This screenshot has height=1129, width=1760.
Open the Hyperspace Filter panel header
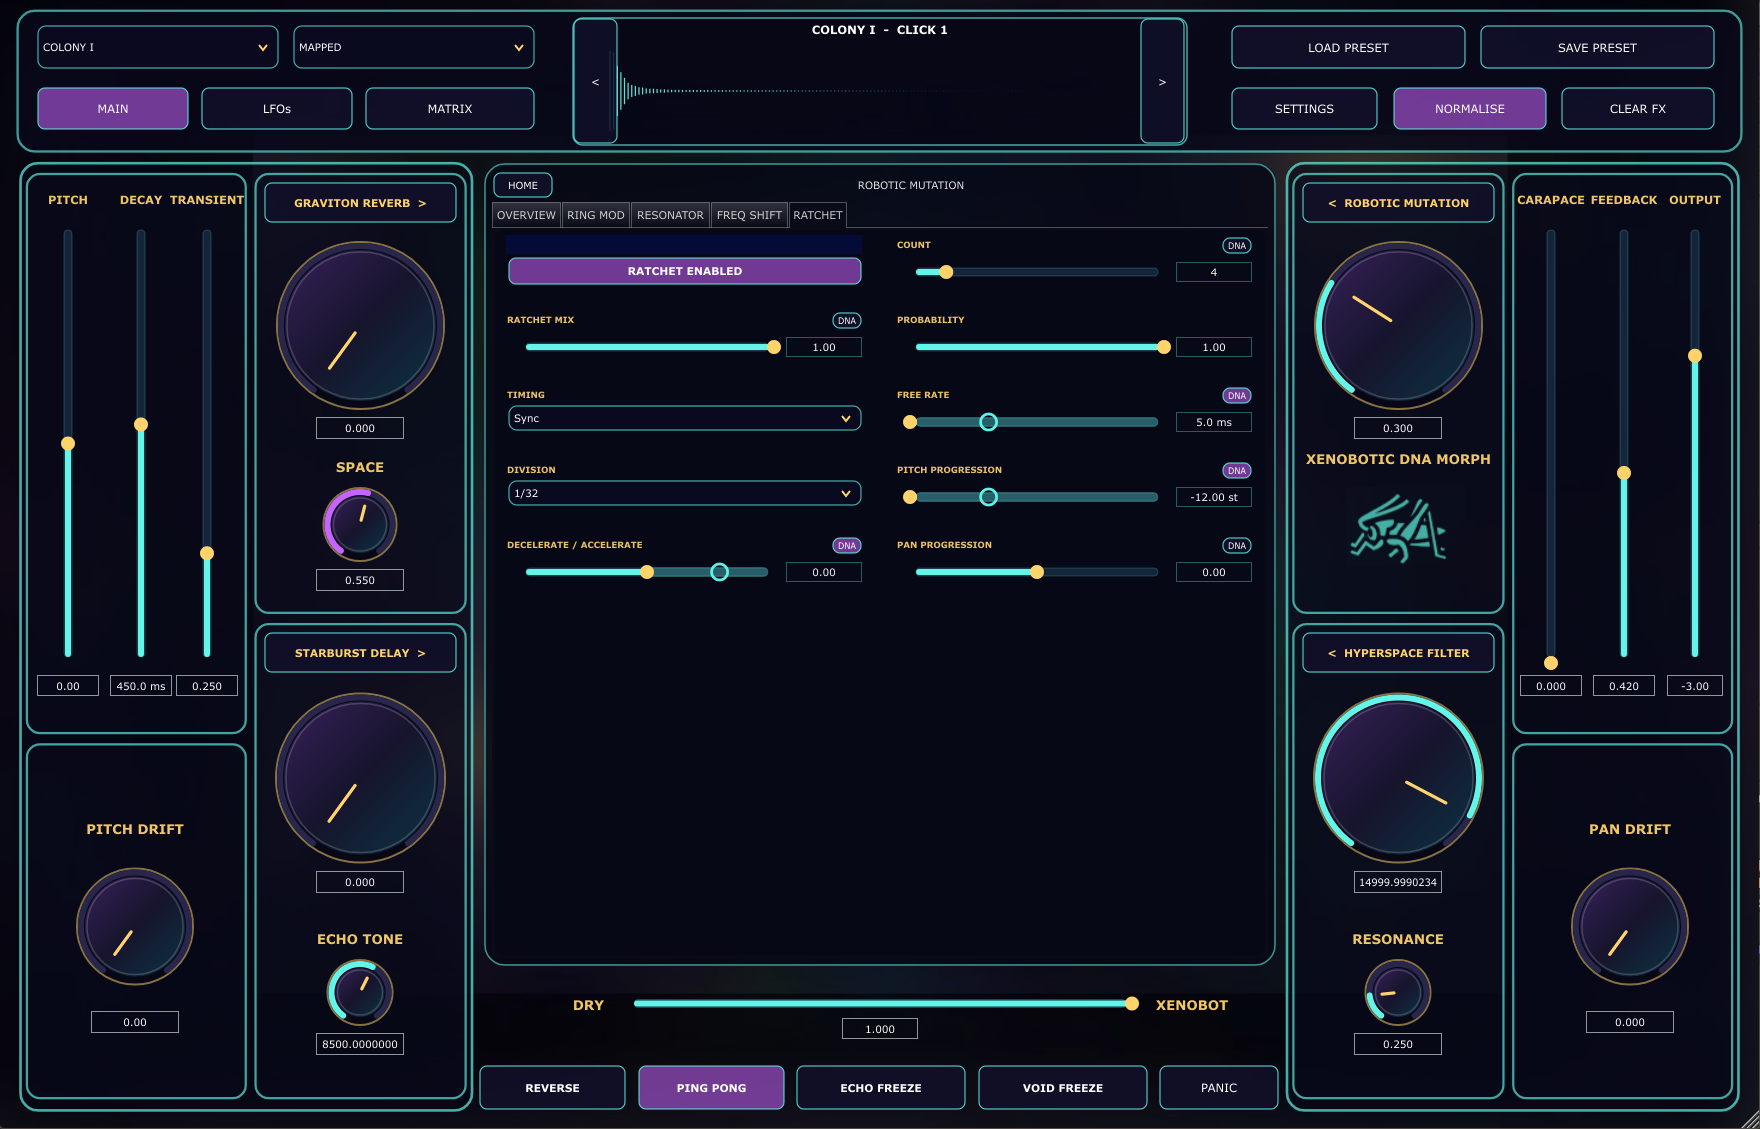(x=1398, y=653)
